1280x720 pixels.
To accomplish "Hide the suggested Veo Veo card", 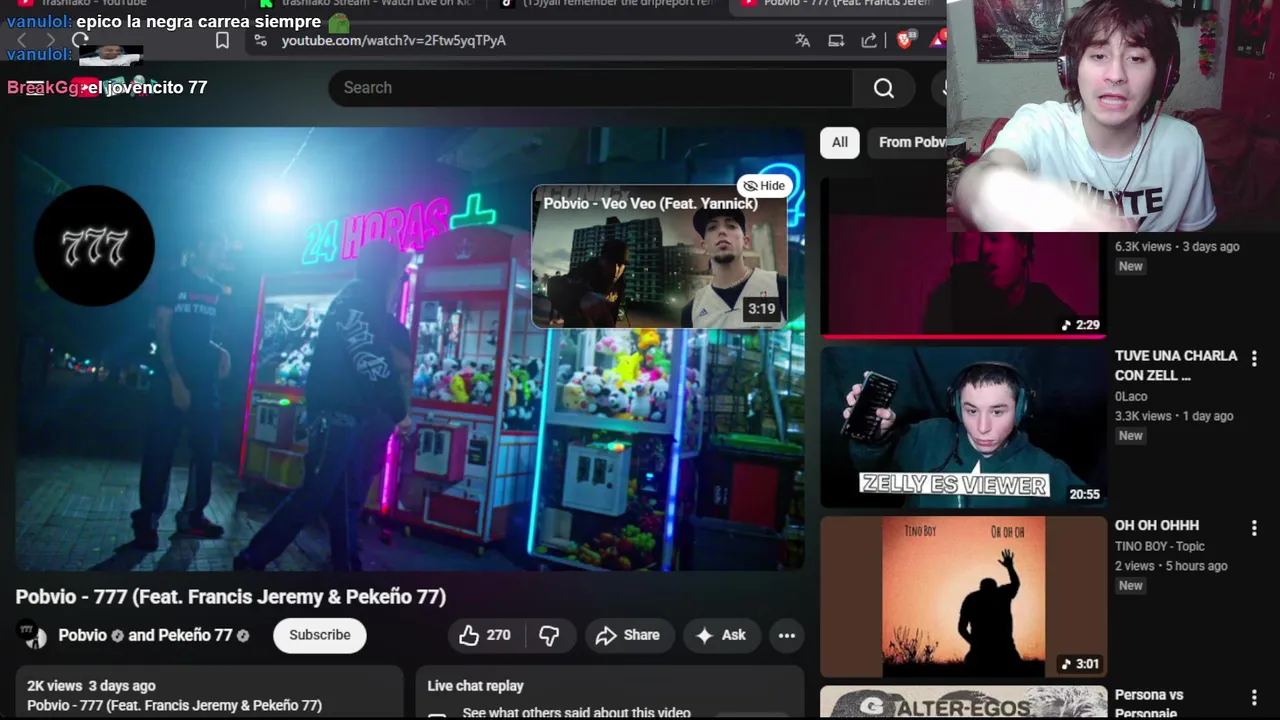I will click(765, 185).
